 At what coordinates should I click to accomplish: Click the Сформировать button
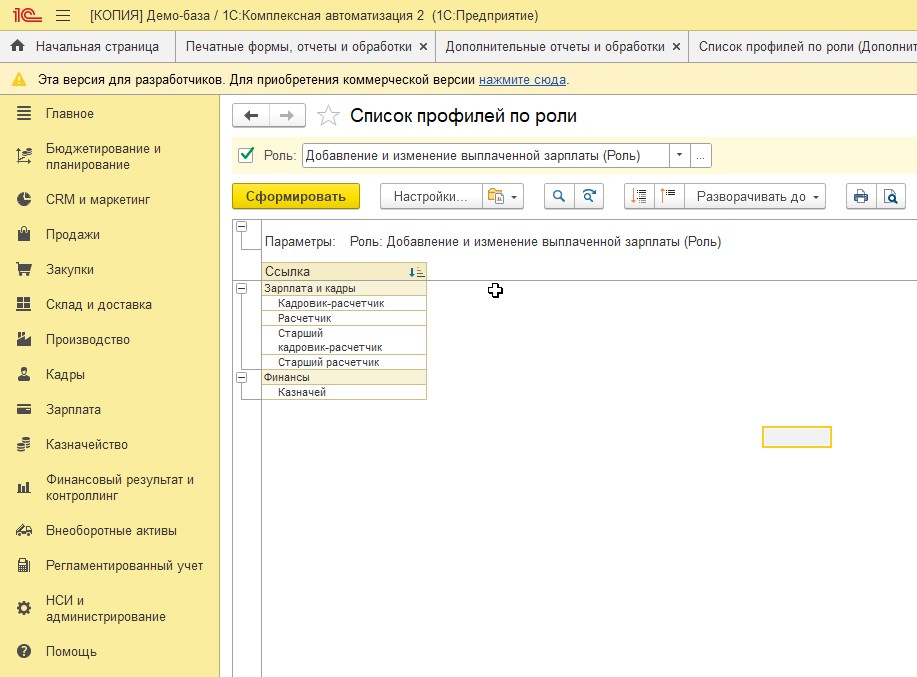coord(295,196)
